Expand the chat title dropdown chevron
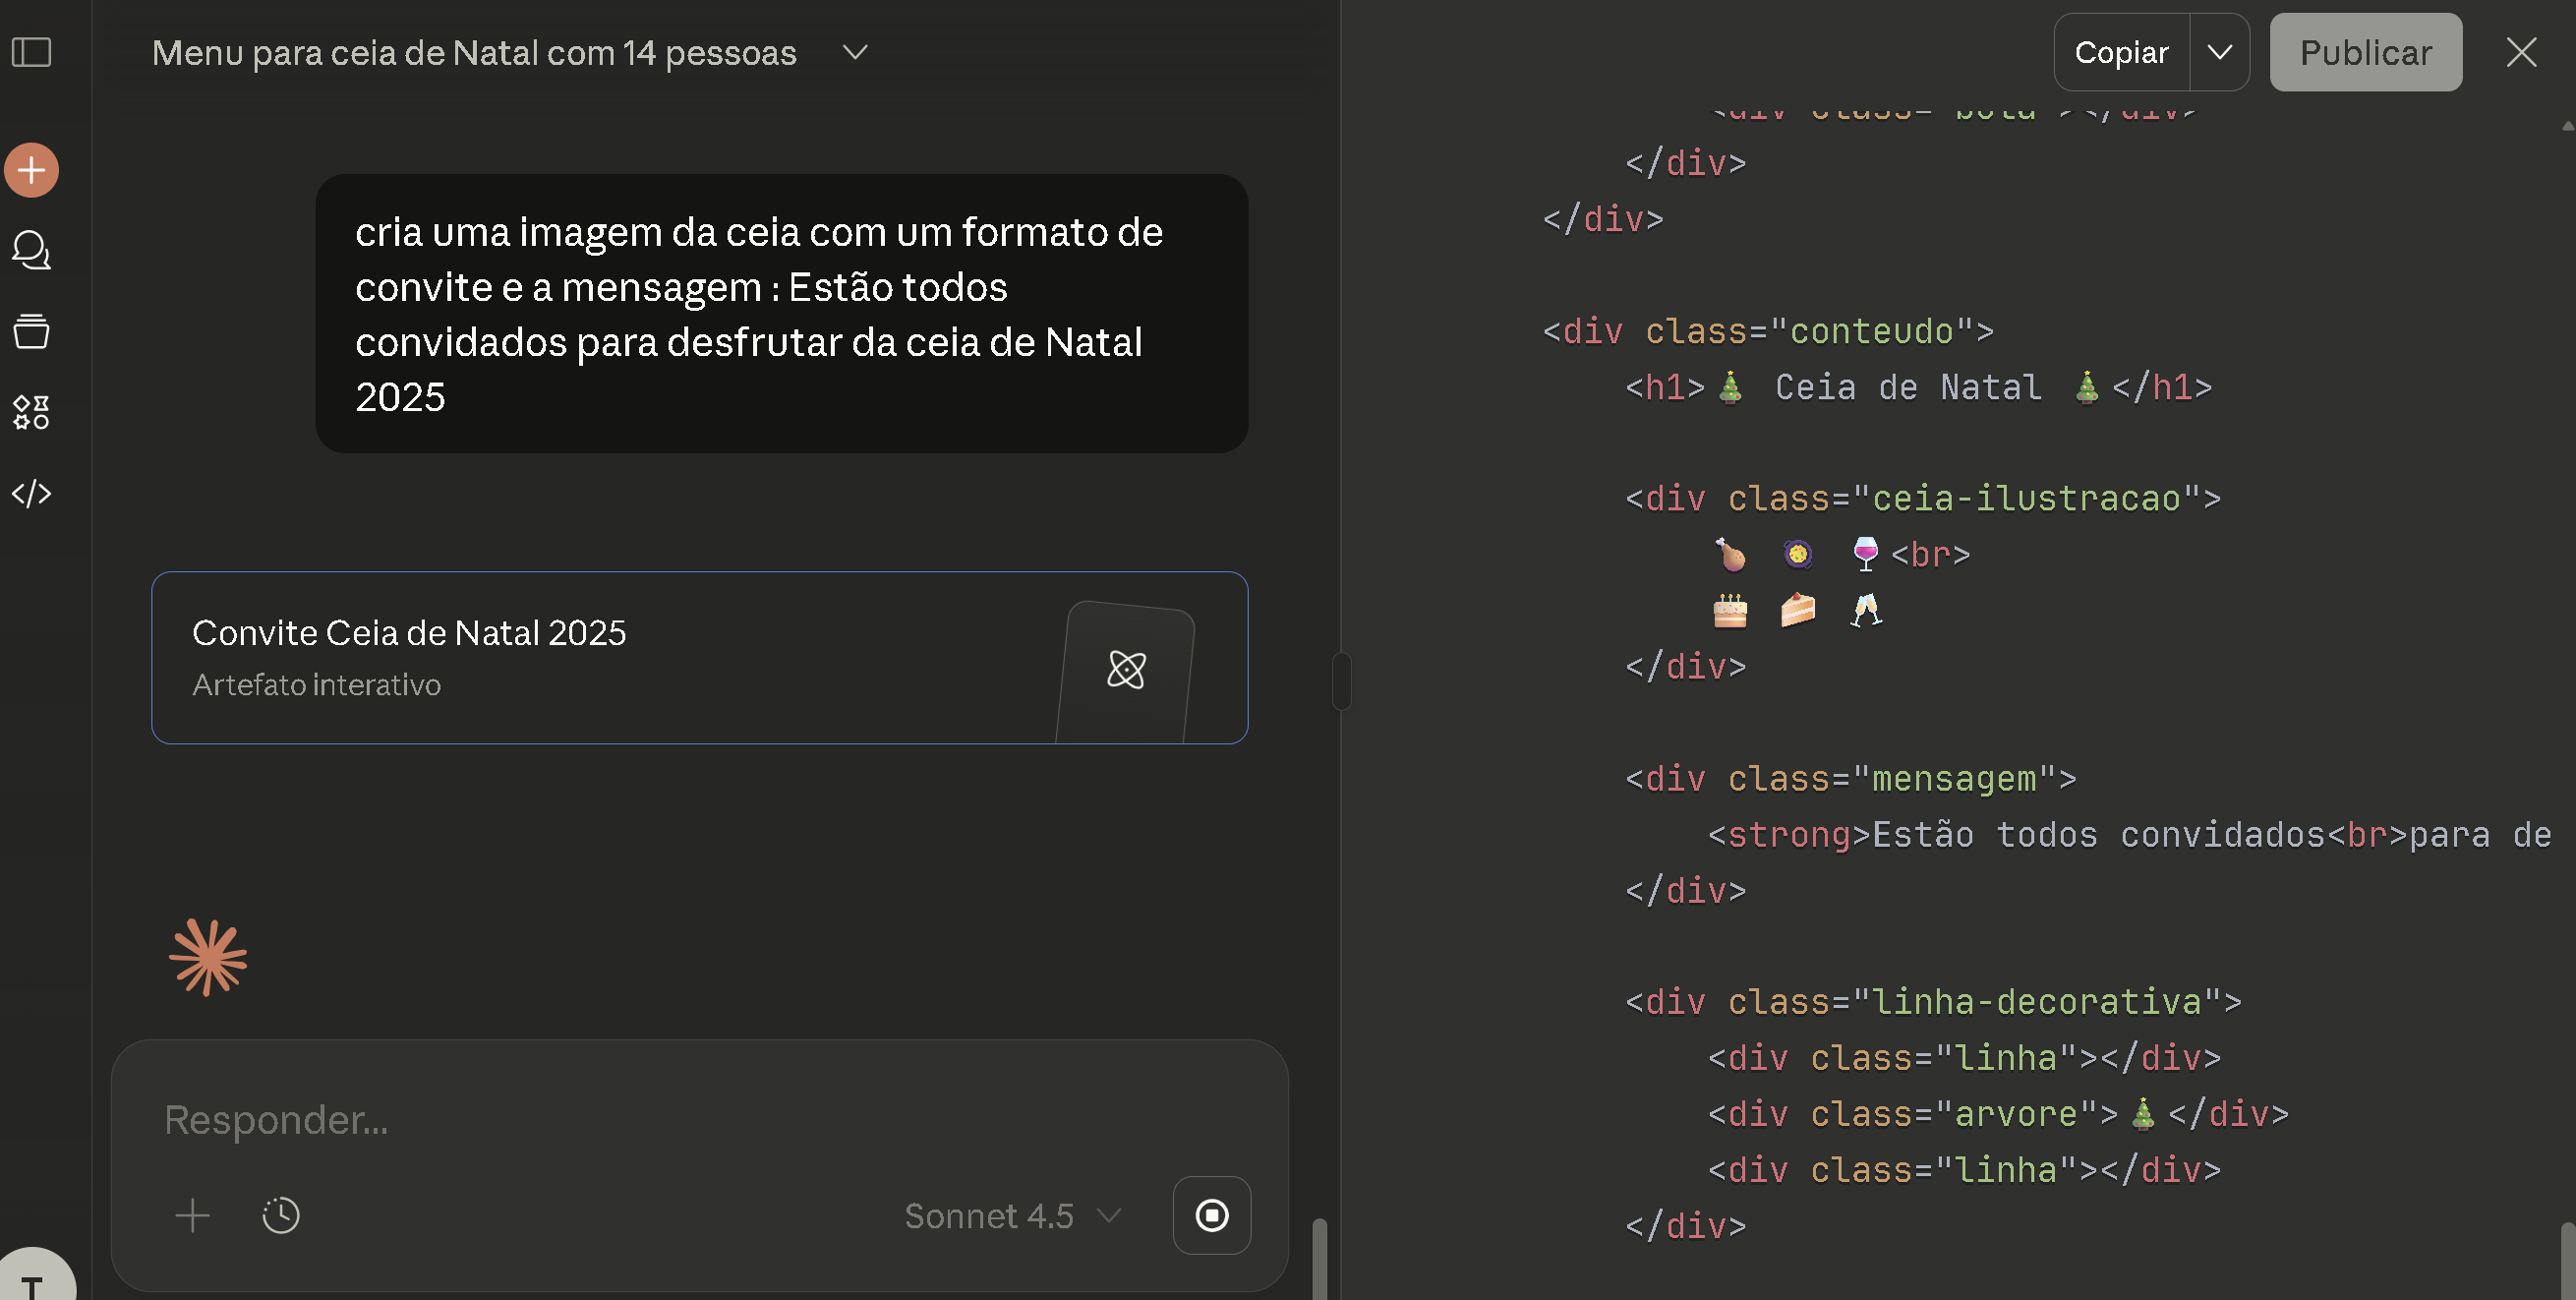 tap(855, 52)
